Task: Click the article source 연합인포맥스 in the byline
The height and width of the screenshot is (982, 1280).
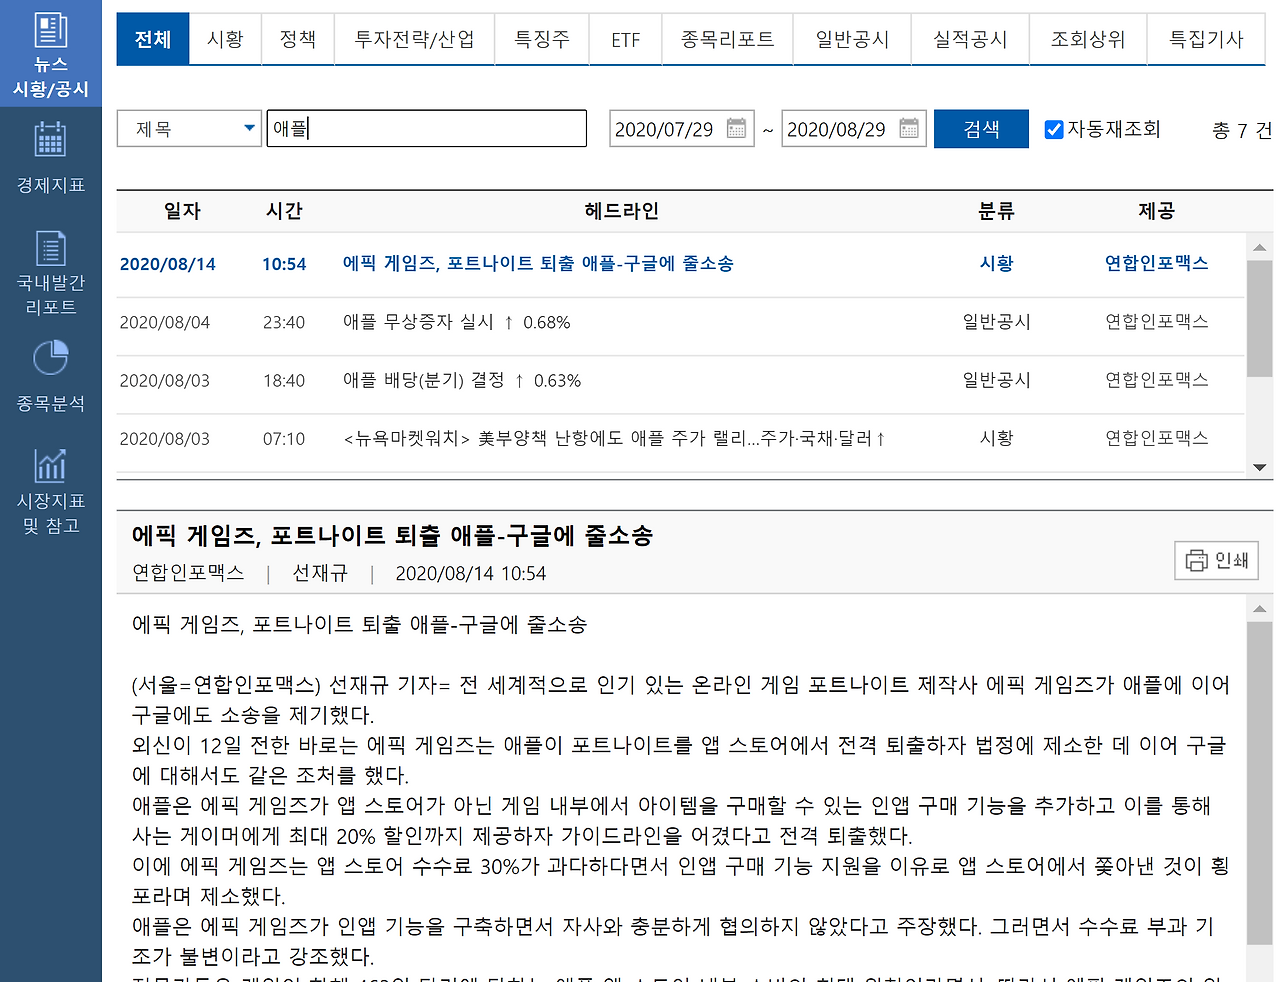Action: coord(188,573)
